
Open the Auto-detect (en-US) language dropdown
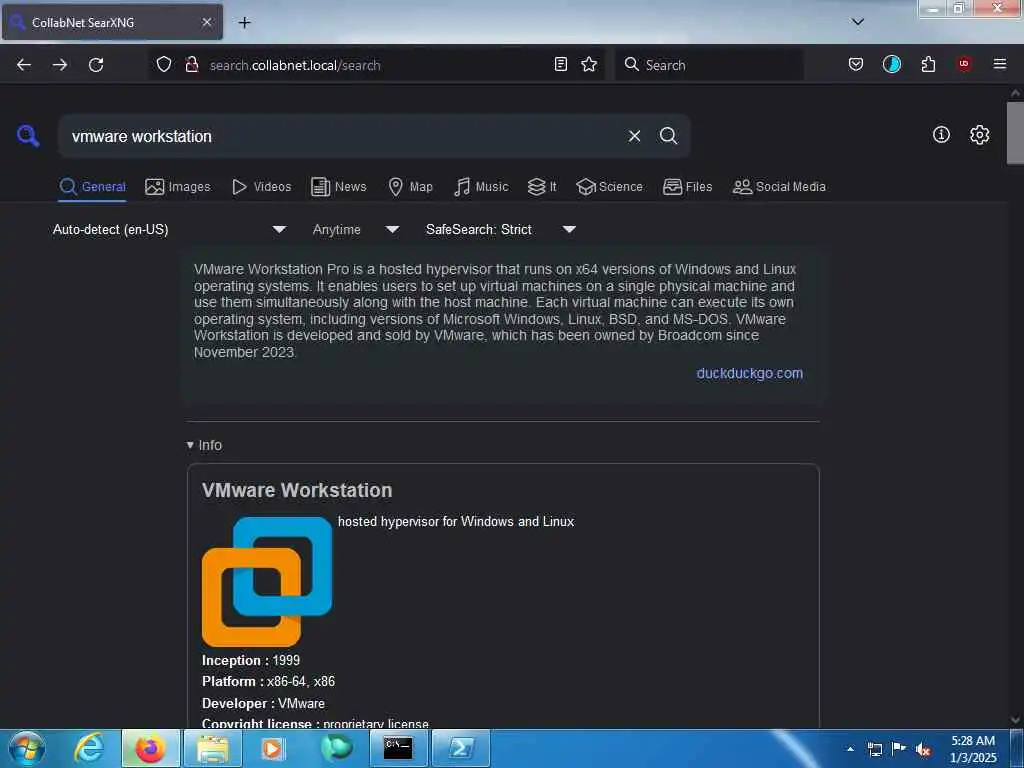(169, 229)
